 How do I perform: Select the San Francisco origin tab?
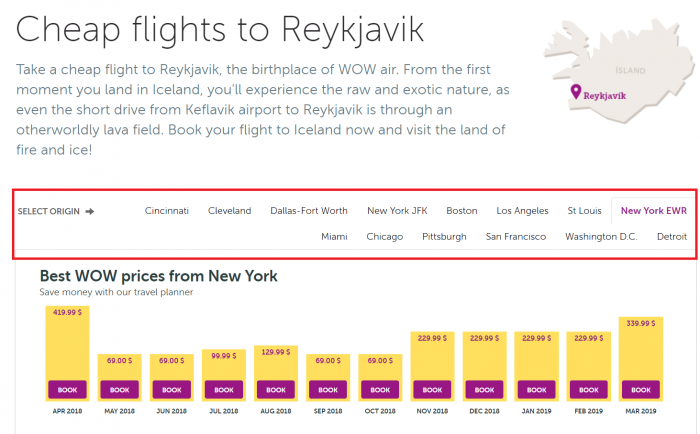(x=516, y=237)
